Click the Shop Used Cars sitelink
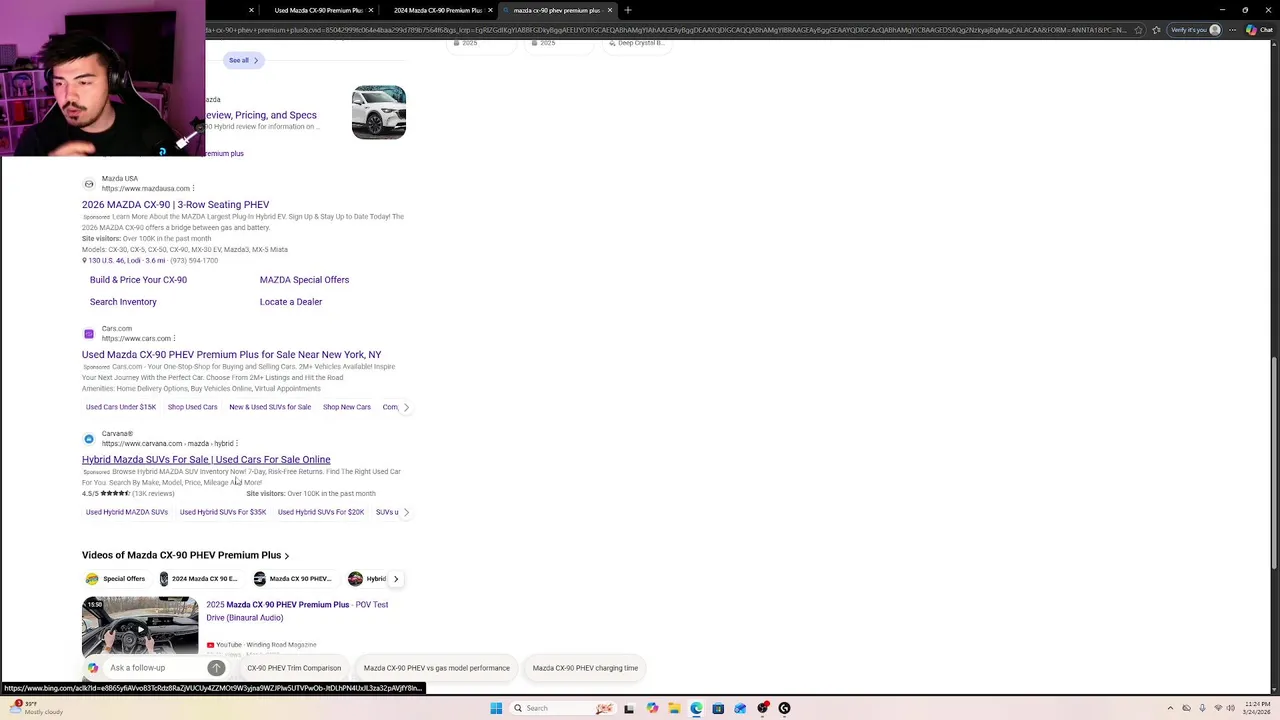 pyautogui.click(x=192, y=407)
